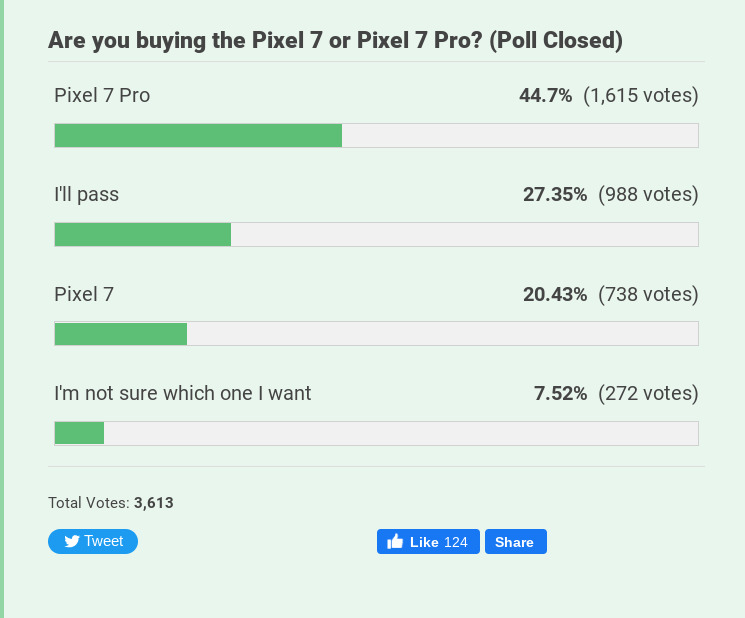Select the I'll pass option label

coord(86,195)
